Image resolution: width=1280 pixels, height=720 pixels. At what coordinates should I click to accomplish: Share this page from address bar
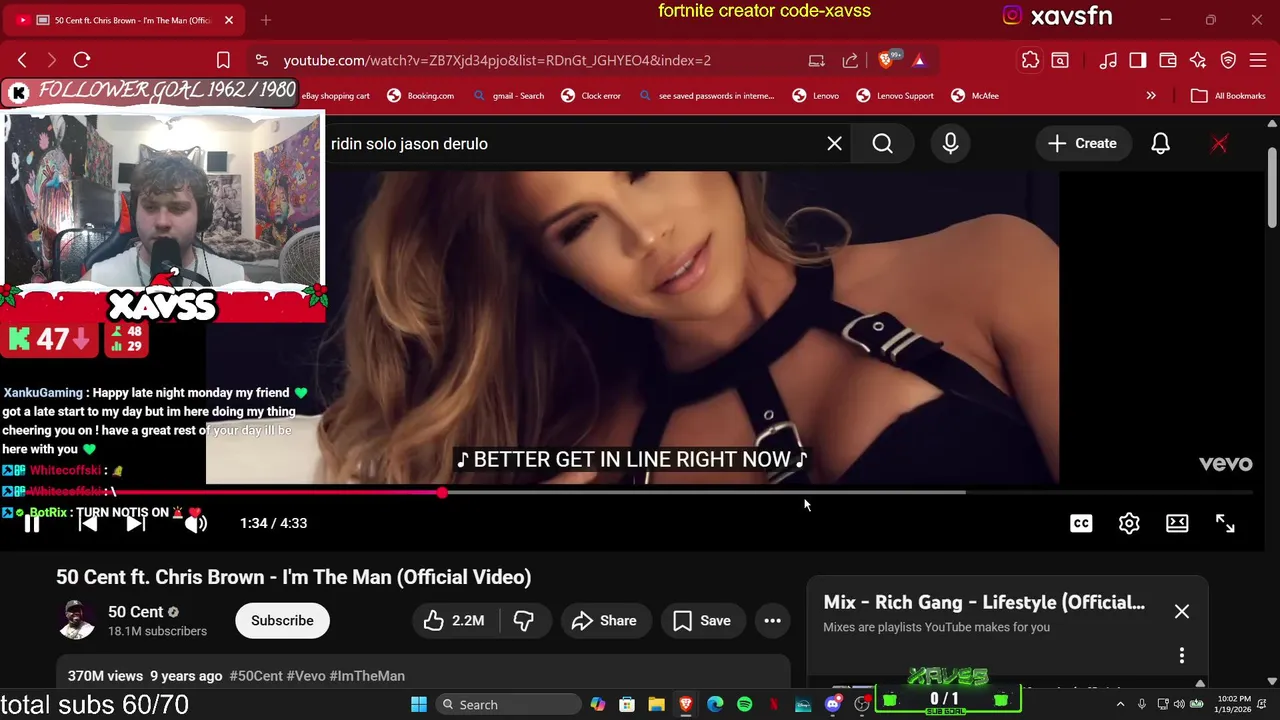pos(850,60)
